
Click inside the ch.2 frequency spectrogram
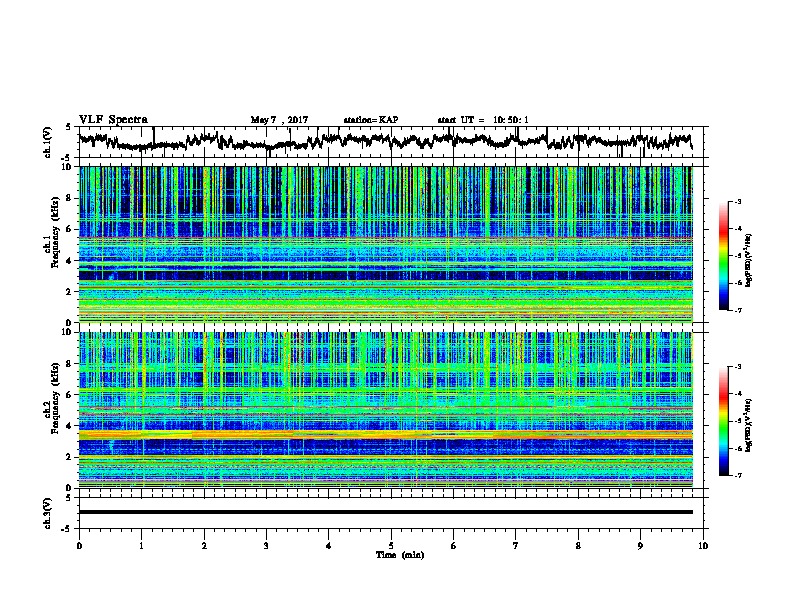[385, 410]
